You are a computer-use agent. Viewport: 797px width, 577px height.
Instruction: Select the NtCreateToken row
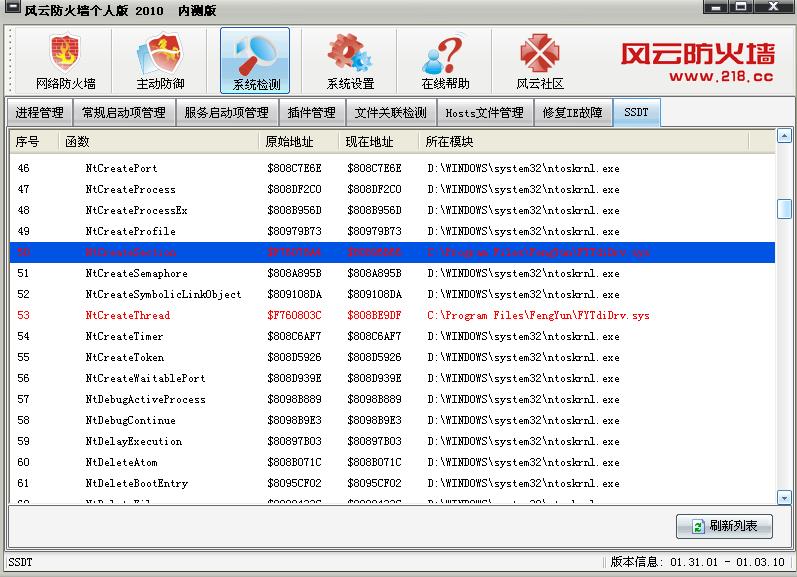pyautogui.click(x=392, y=357)
